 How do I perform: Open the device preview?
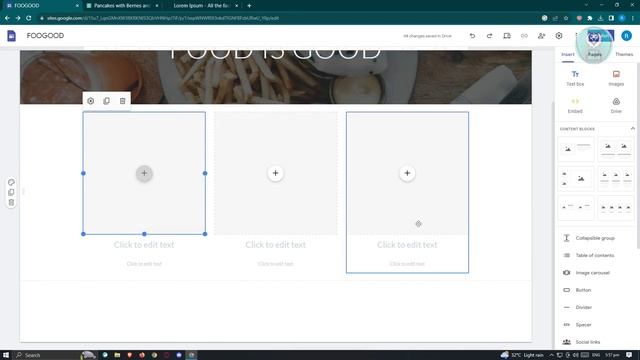click(507, 36)
